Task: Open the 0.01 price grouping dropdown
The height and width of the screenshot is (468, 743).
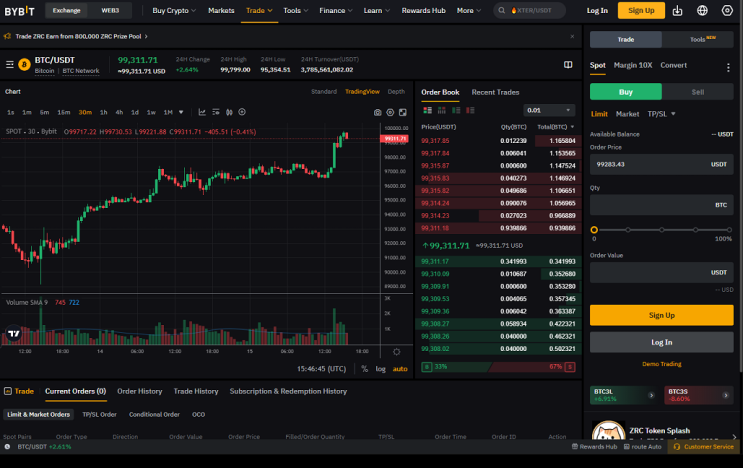Action: tap(549, 110)
